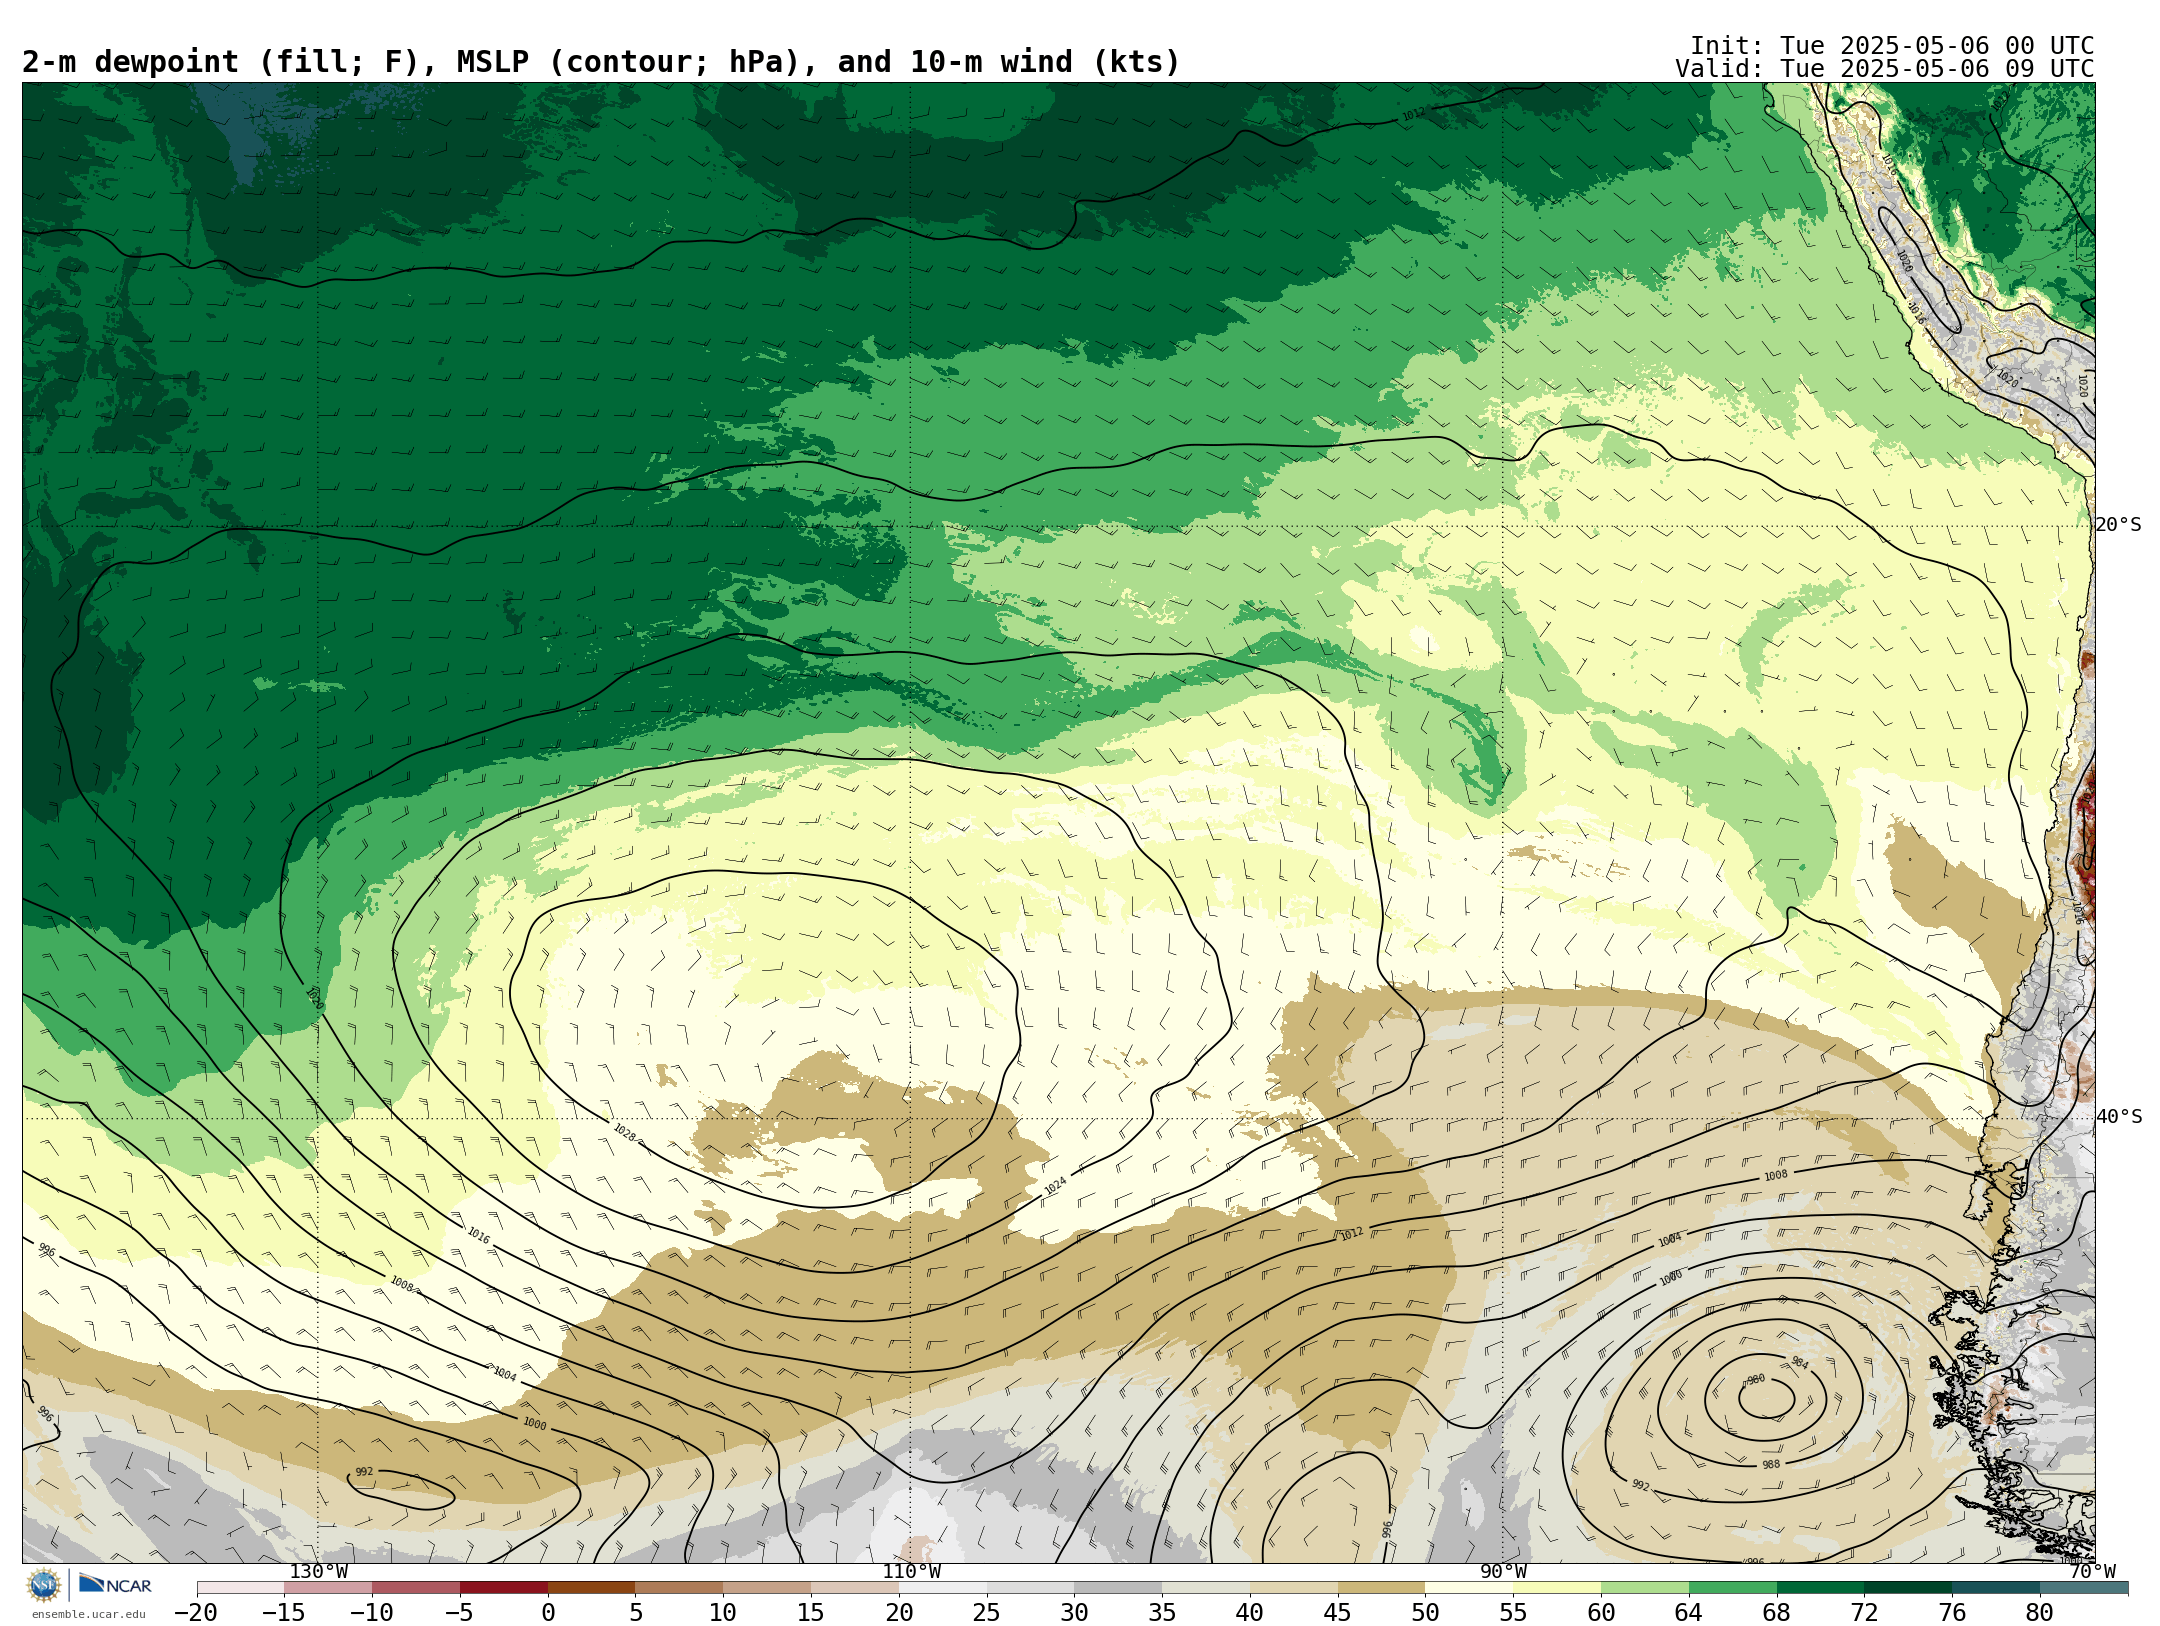Click the colorbar tick label '50'

coord(1426,1612)
